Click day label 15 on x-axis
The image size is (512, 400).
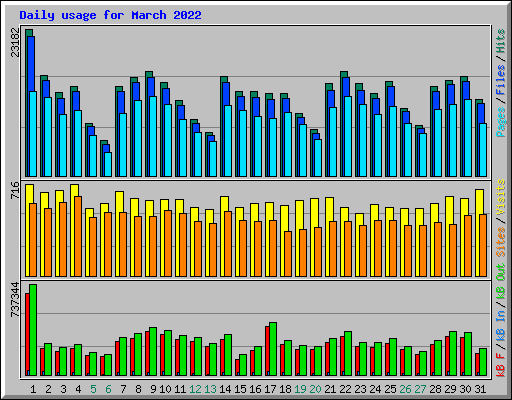(240, 389)
